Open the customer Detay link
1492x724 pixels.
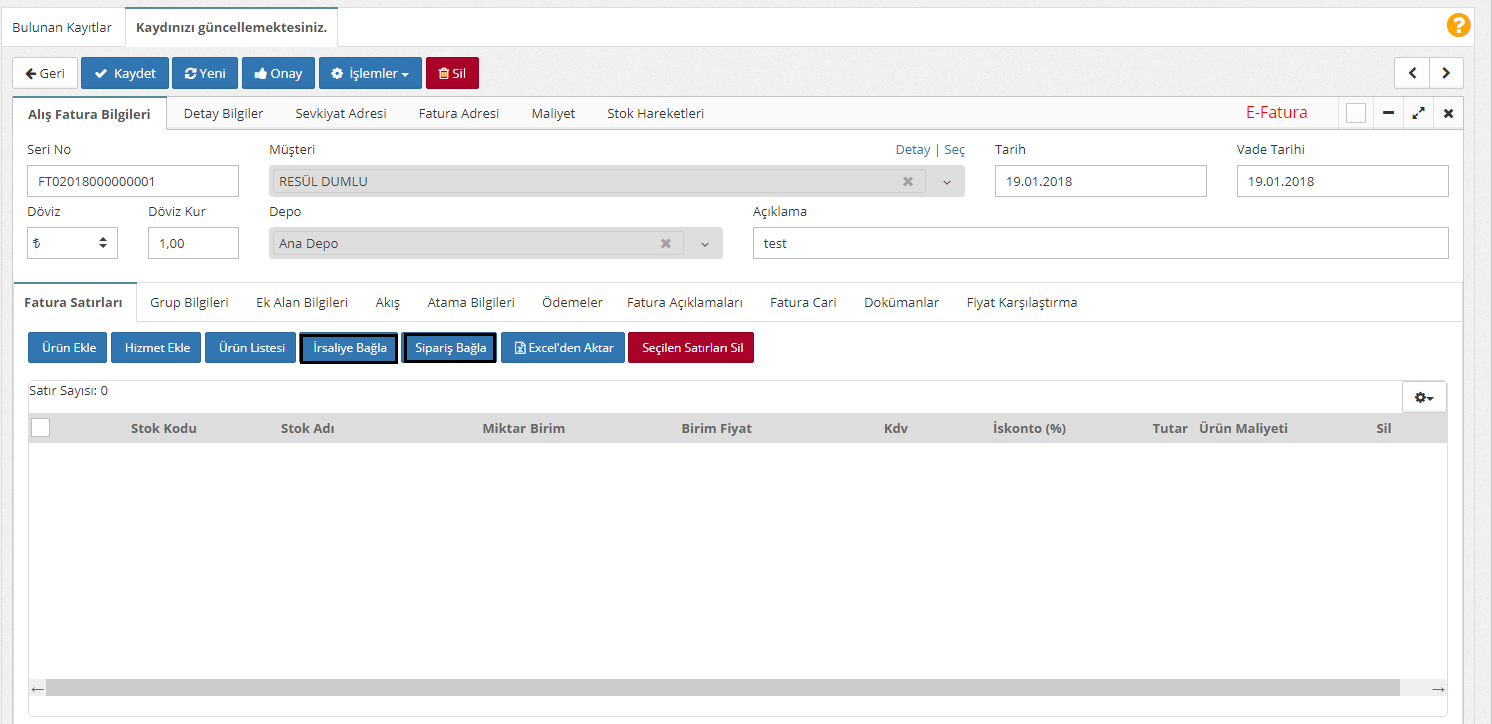point(912,150)
